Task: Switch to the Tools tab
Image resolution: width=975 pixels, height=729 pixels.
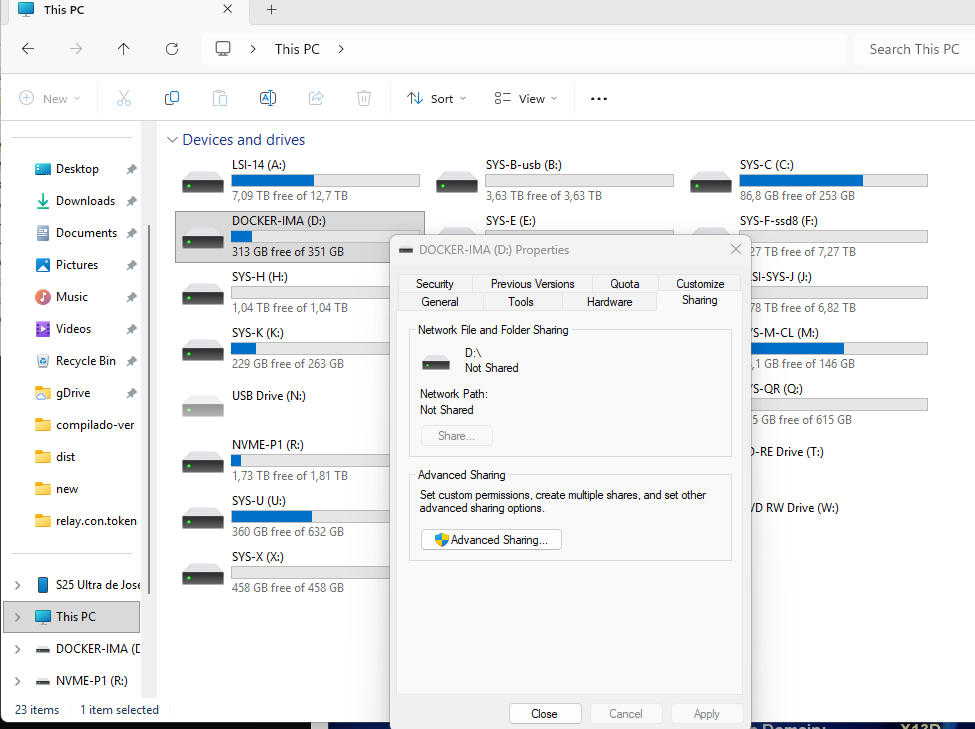Action: point(520,302)
